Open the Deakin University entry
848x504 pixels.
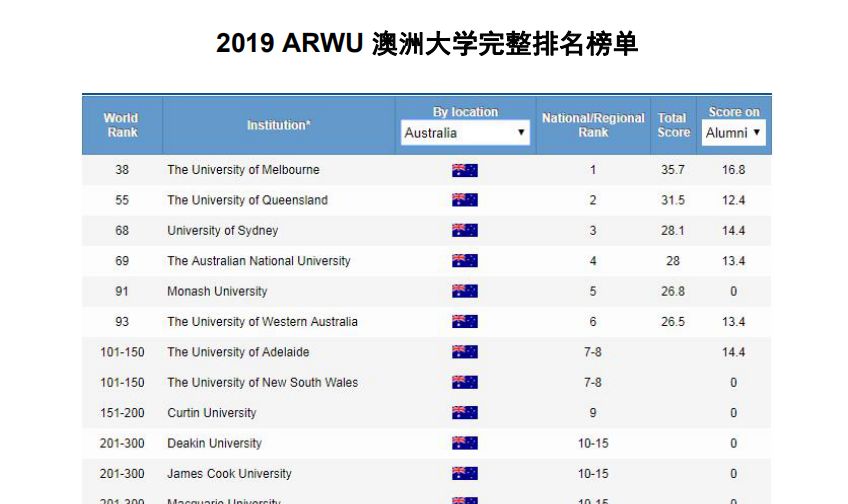click(214, 443)
